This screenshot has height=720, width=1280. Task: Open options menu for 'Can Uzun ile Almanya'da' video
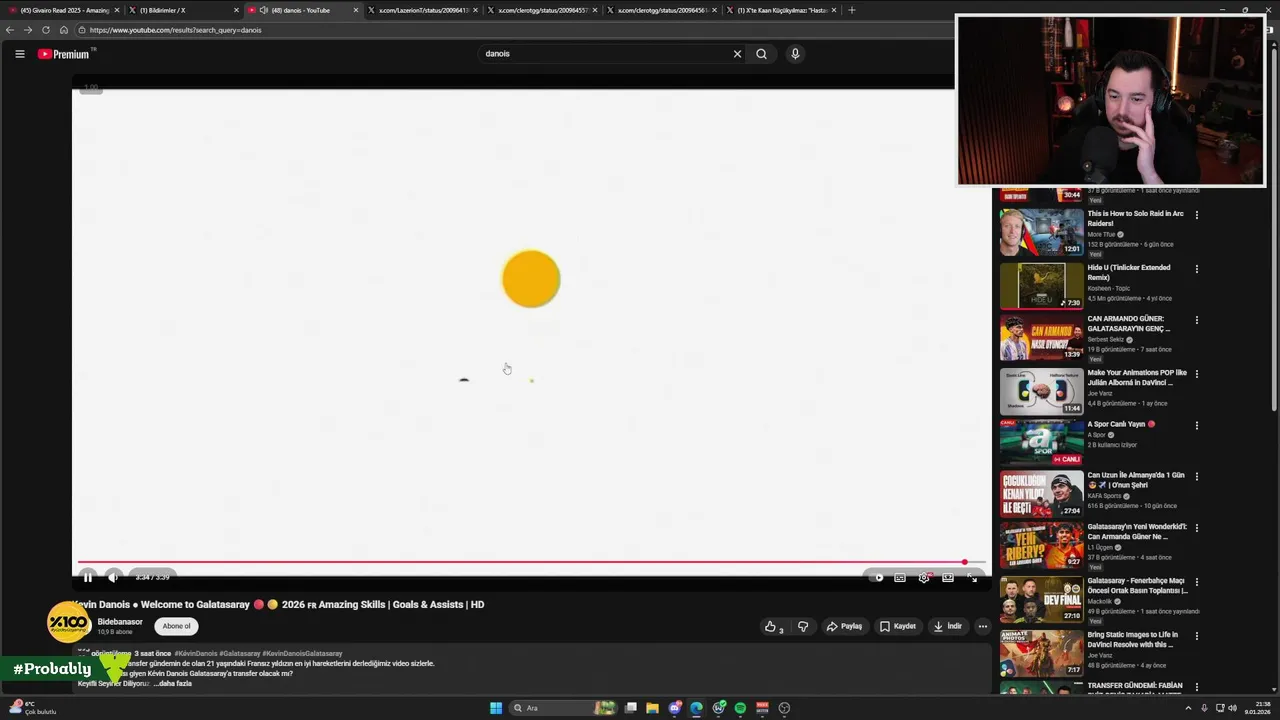click(x=1196, y=477)
